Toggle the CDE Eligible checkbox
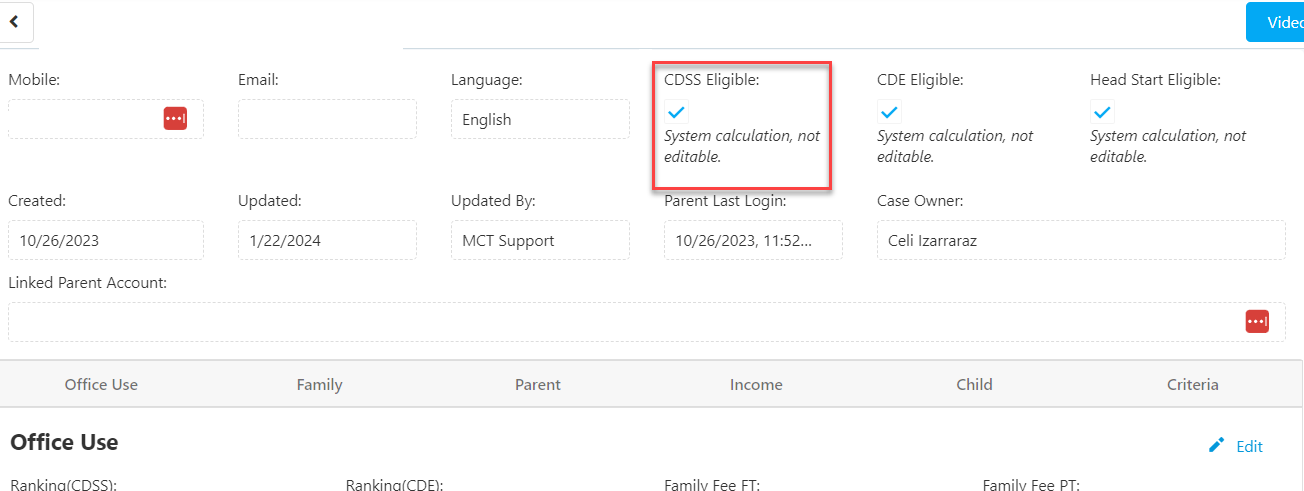The height and width of the screenshot is (491, 1304). coord(889,112)
